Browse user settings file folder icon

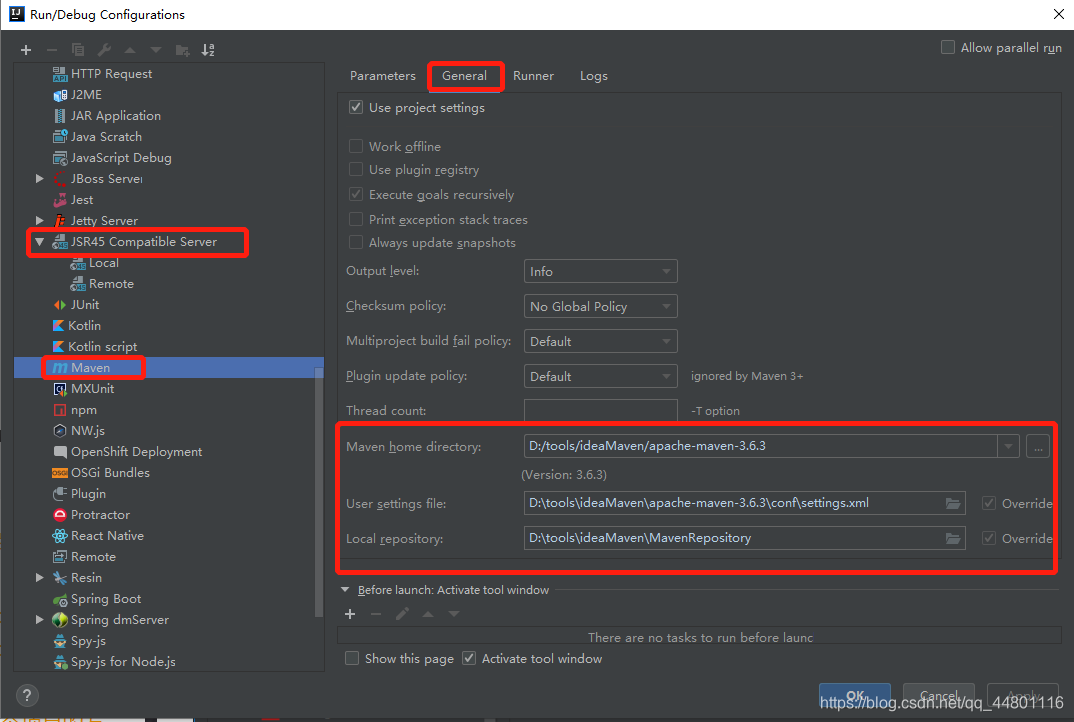tap(953, 503)
